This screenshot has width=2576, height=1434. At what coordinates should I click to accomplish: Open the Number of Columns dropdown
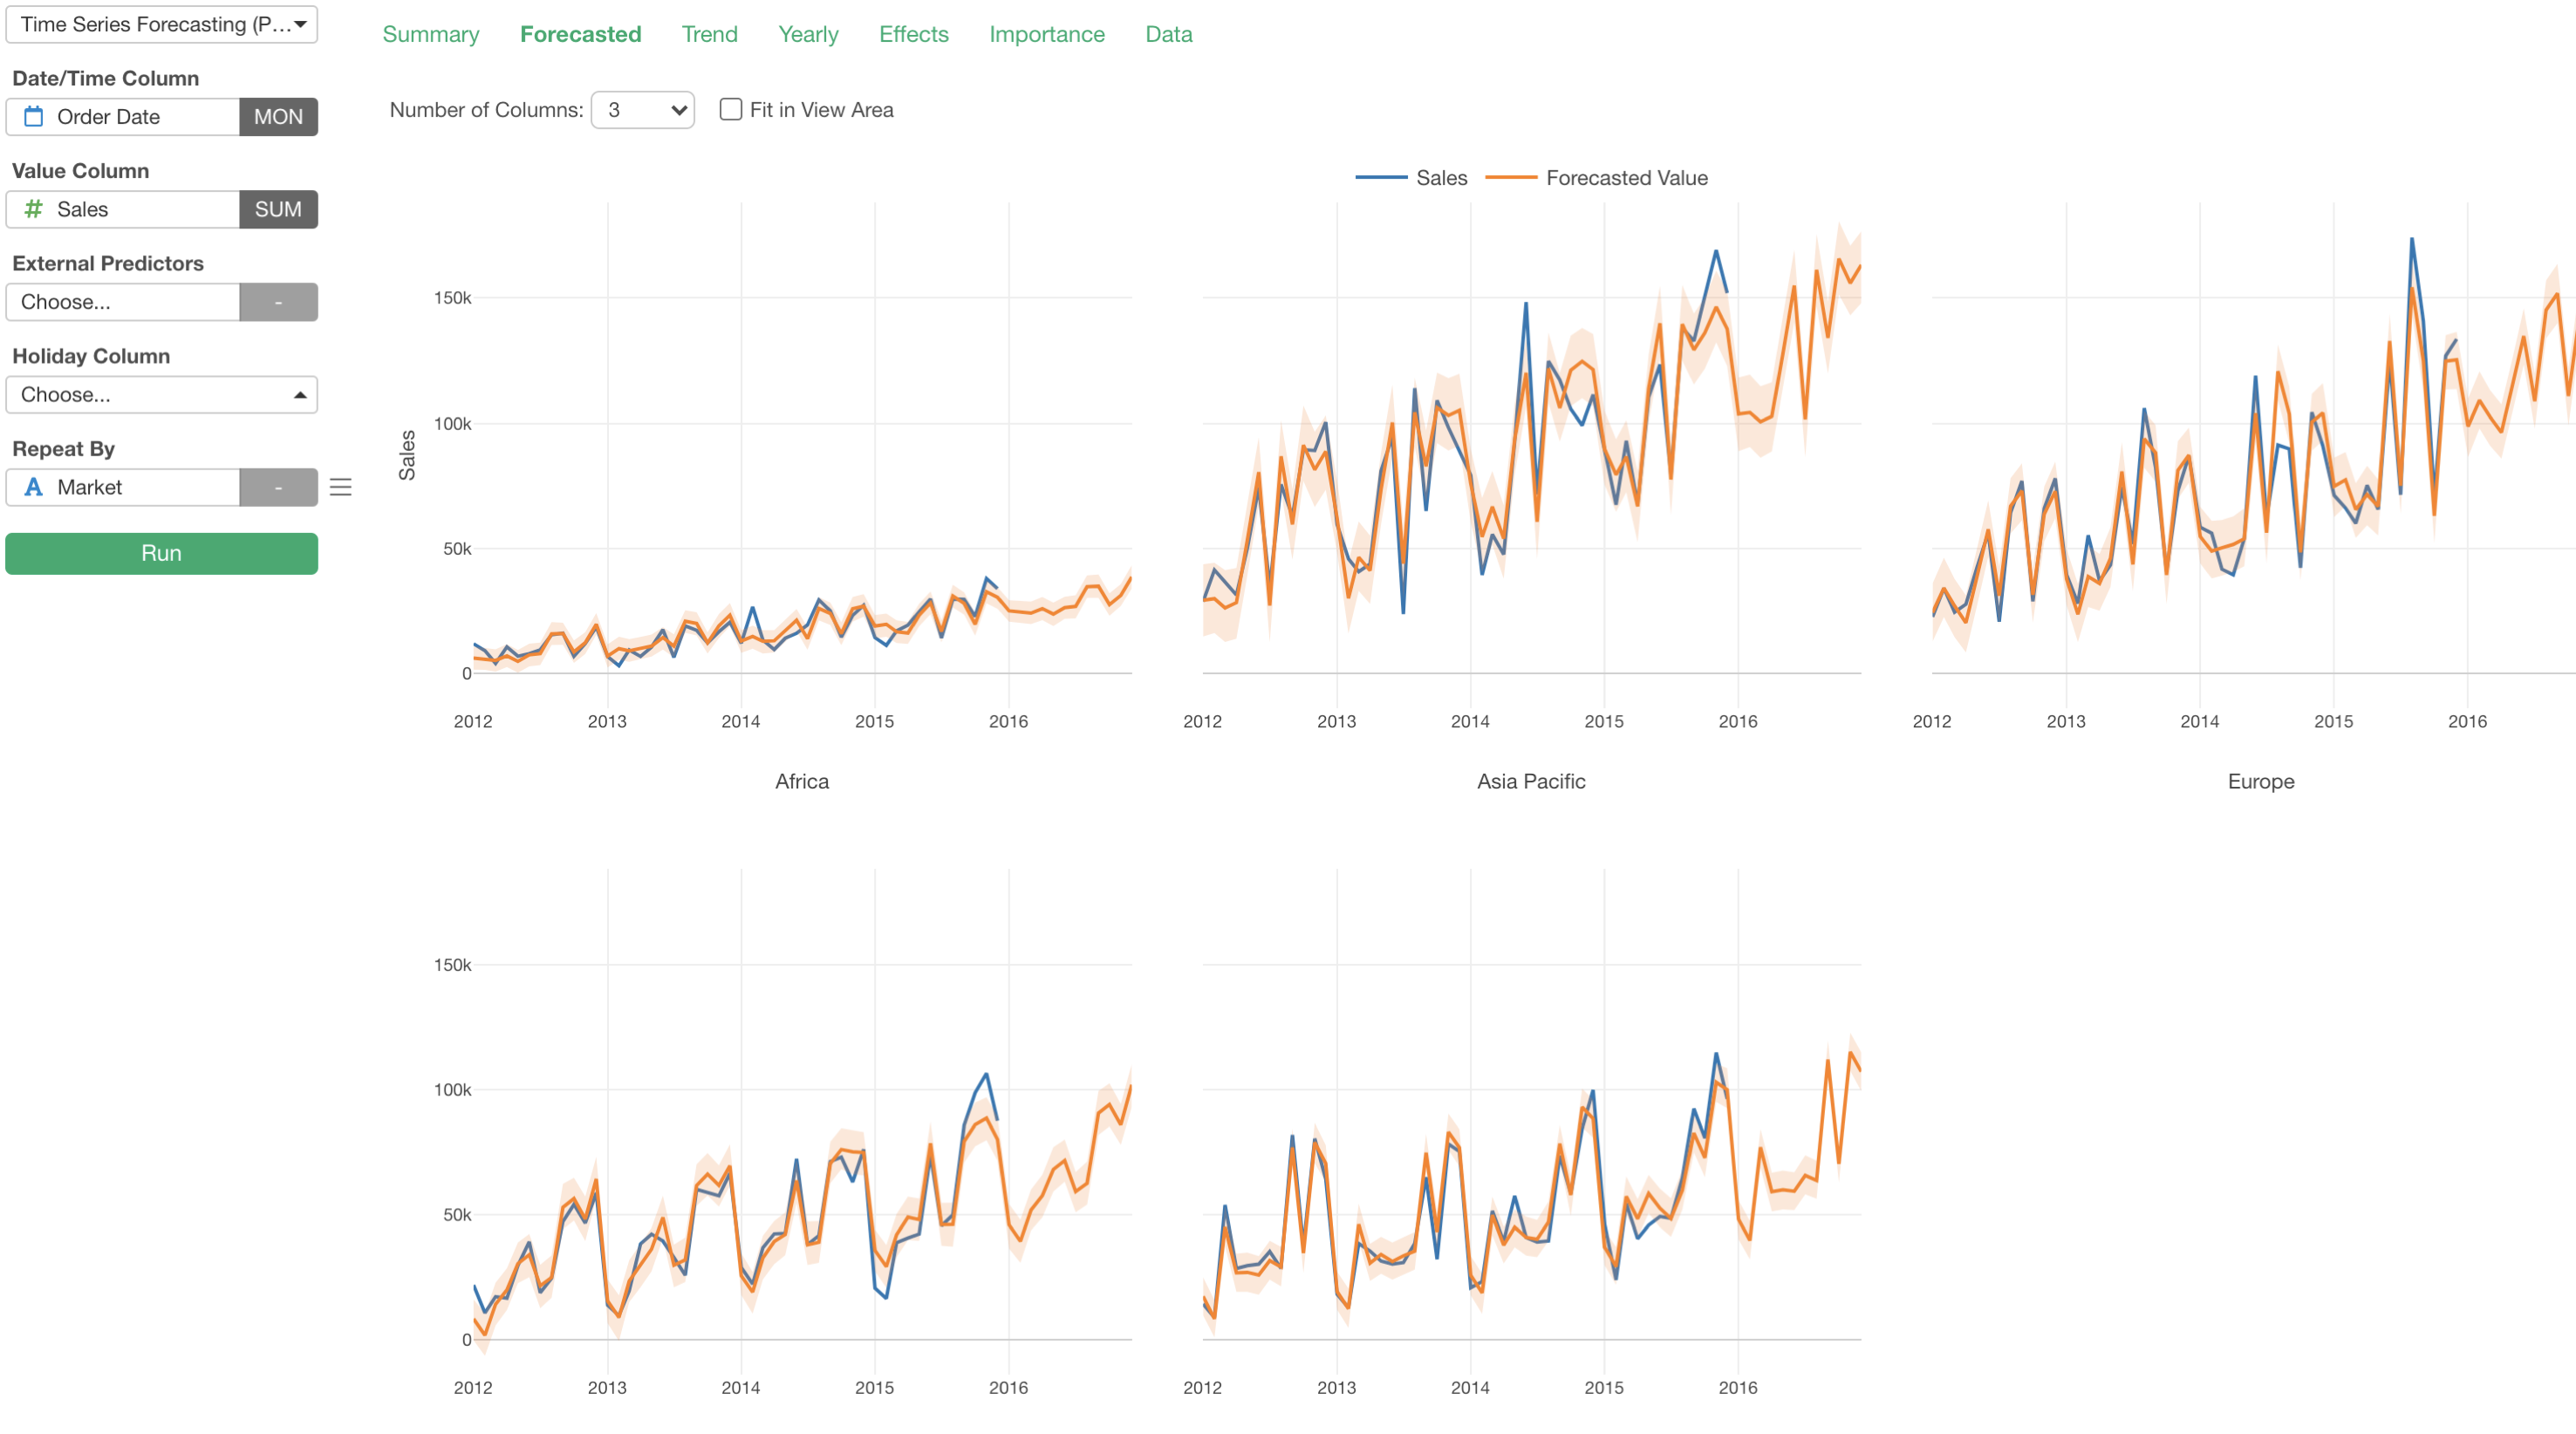[643, 110]
